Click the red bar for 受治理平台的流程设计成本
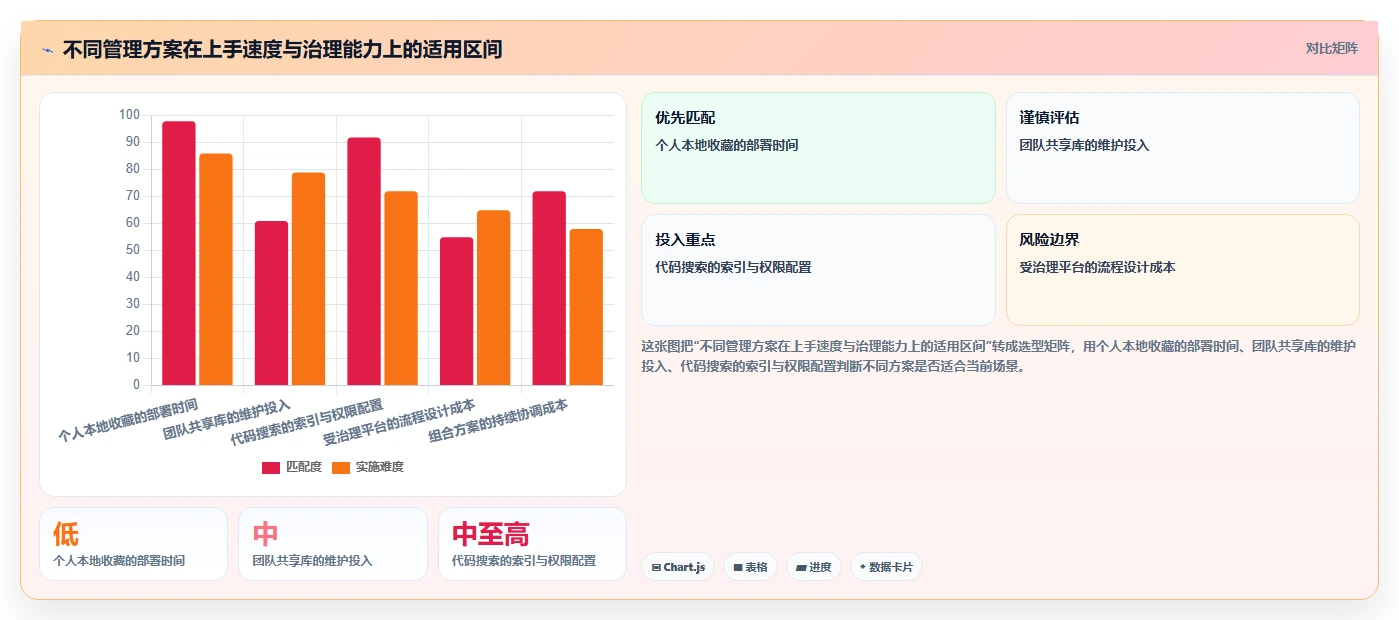1399x620 pixels. tap(457, 311)
